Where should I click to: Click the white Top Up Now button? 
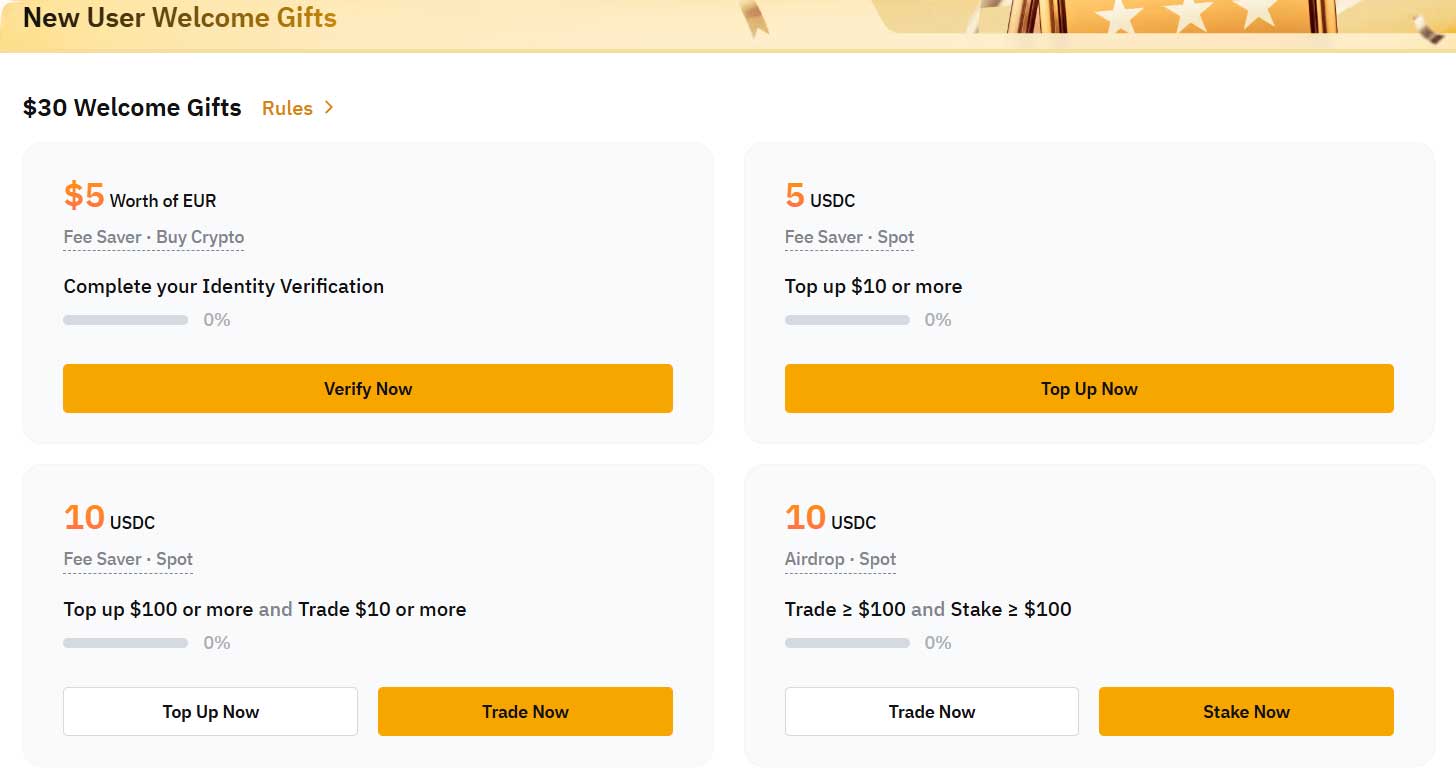[x=210, y=711]
